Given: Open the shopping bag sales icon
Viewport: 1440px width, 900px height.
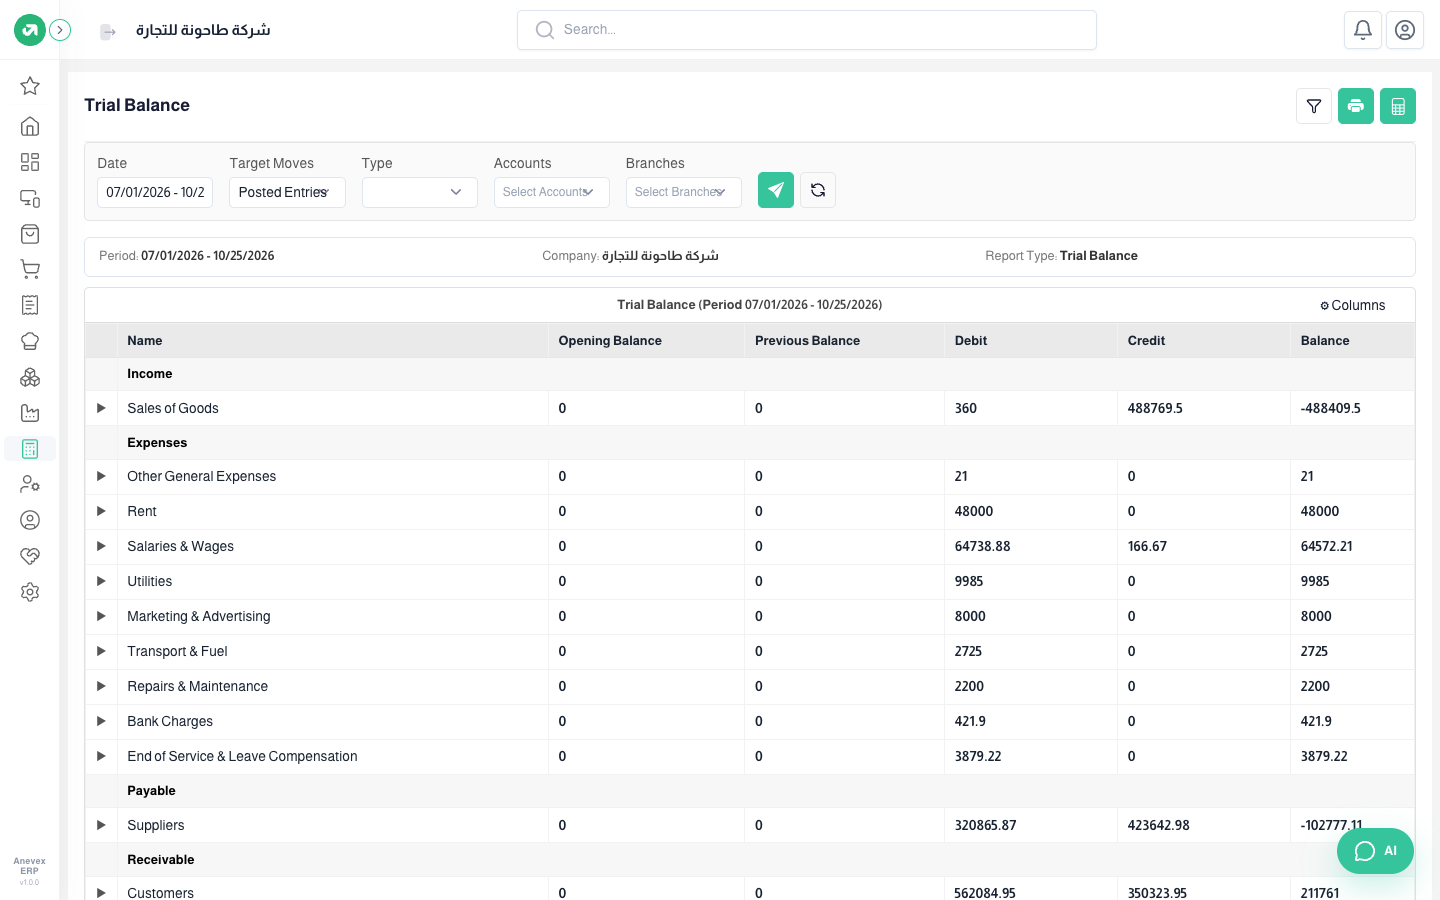Looking at the screenshot, I should point(30,234).
